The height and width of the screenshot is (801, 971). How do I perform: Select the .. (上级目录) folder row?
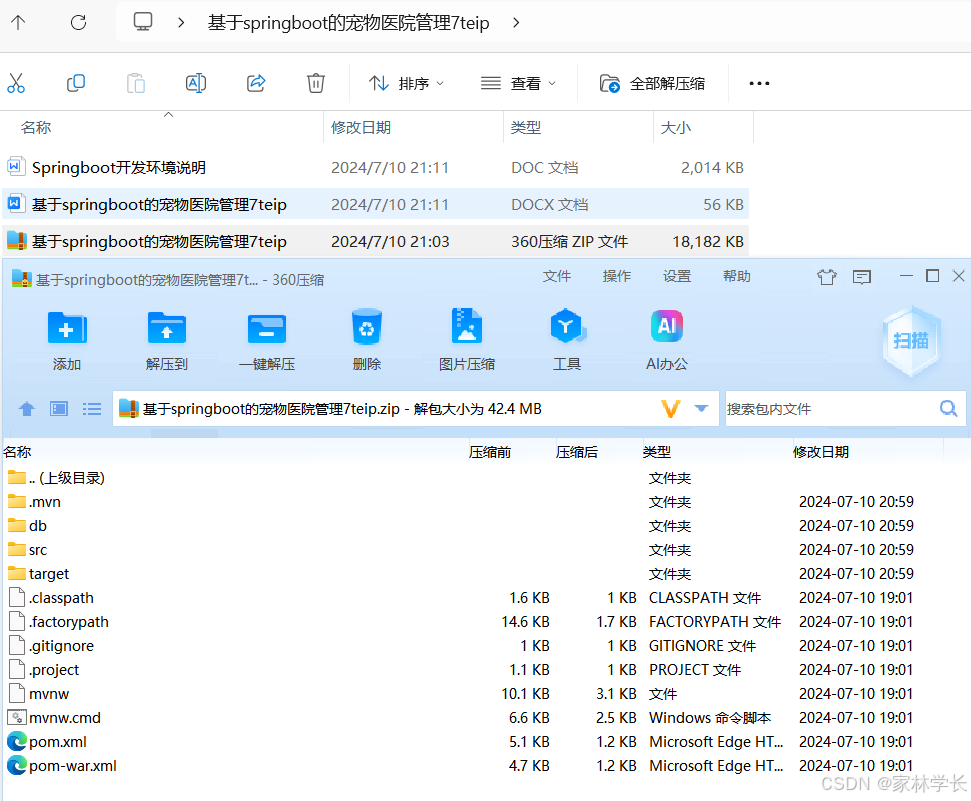click(x=57, y=478)
